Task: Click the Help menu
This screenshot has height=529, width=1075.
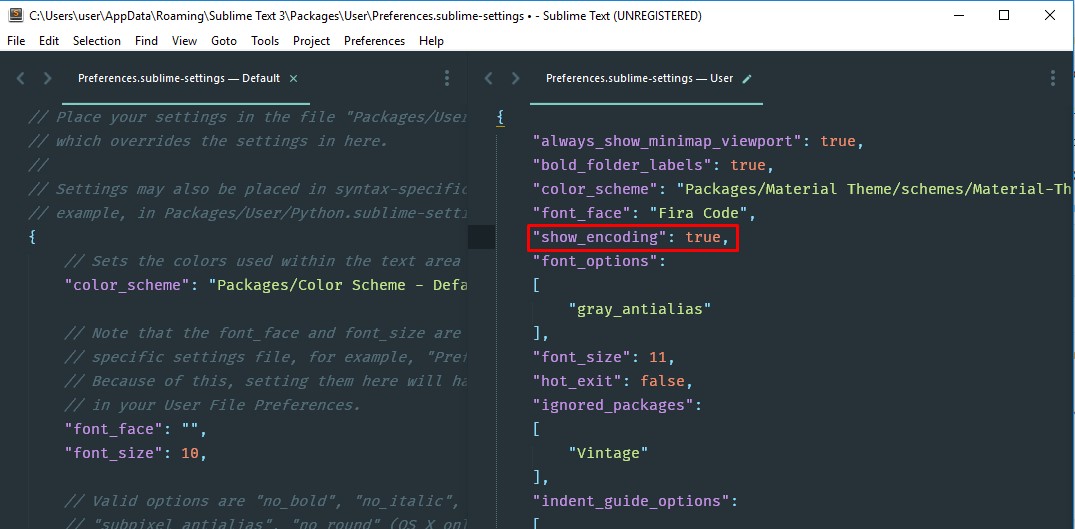Action: click(431, 41)
